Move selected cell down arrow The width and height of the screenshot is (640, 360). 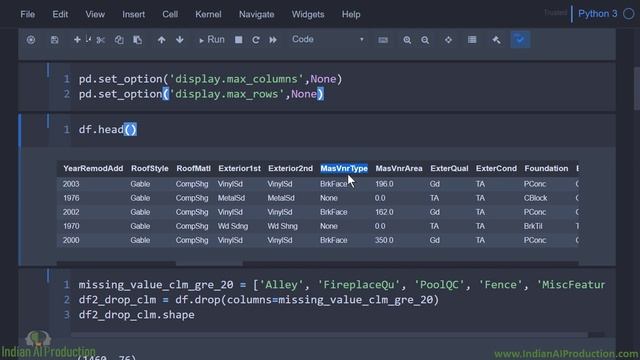tap(180, 40)
